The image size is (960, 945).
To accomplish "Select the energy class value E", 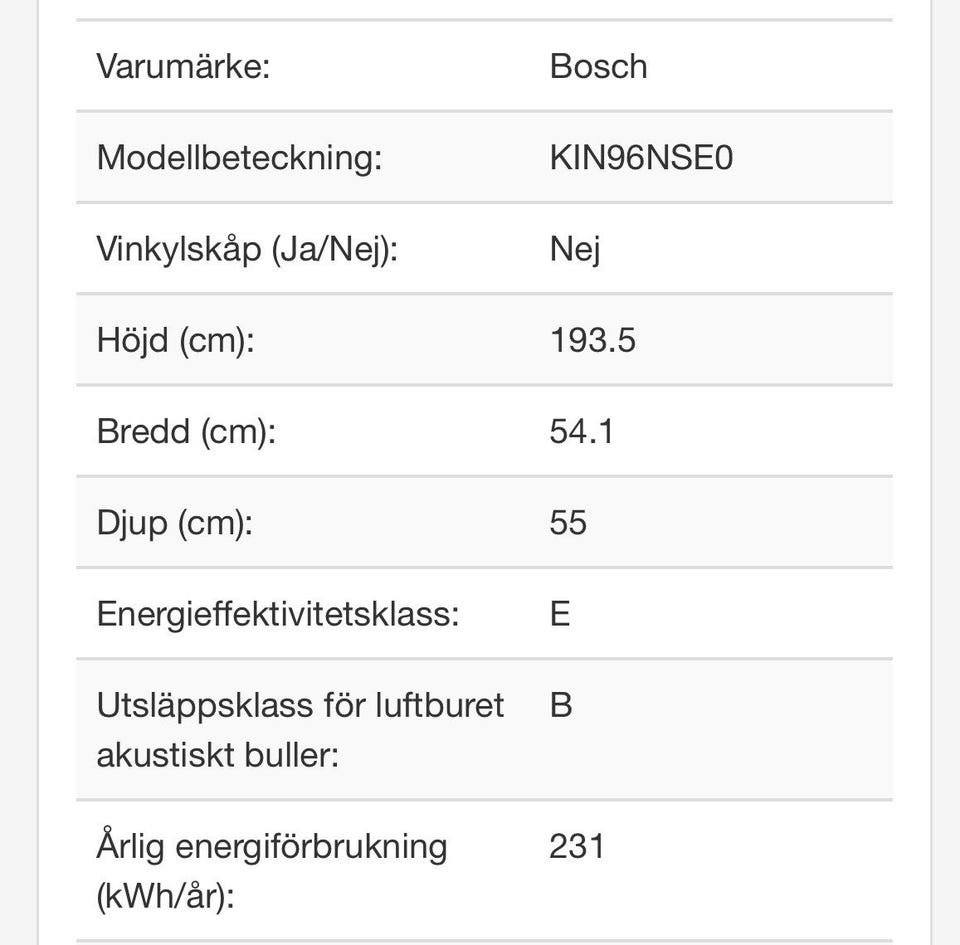I will [x=560, y=613].
